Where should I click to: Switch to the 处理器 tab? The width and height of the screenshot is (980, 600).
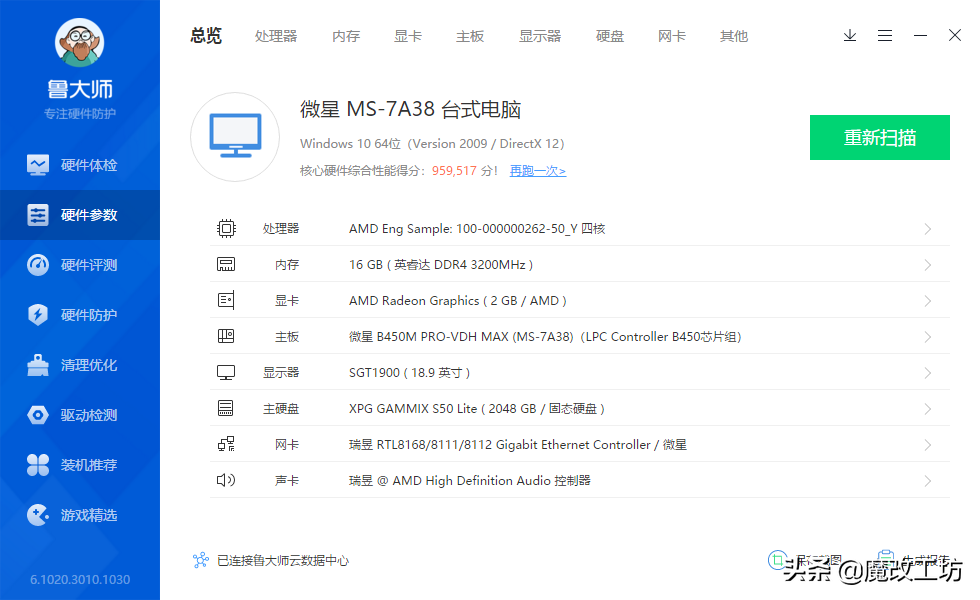pos(276,36)
